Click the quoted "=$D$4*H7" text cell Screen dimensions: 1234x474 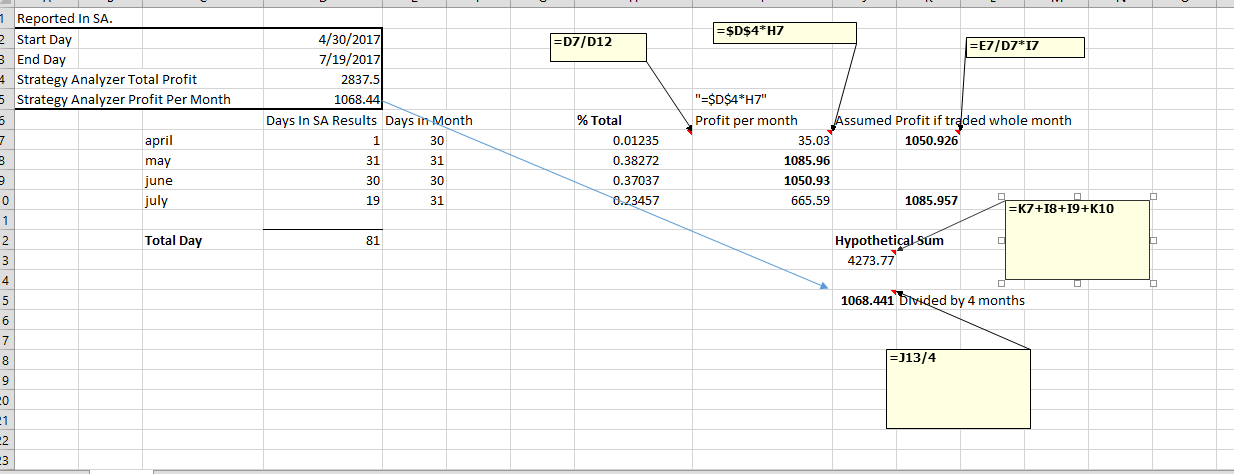[730, 99]
